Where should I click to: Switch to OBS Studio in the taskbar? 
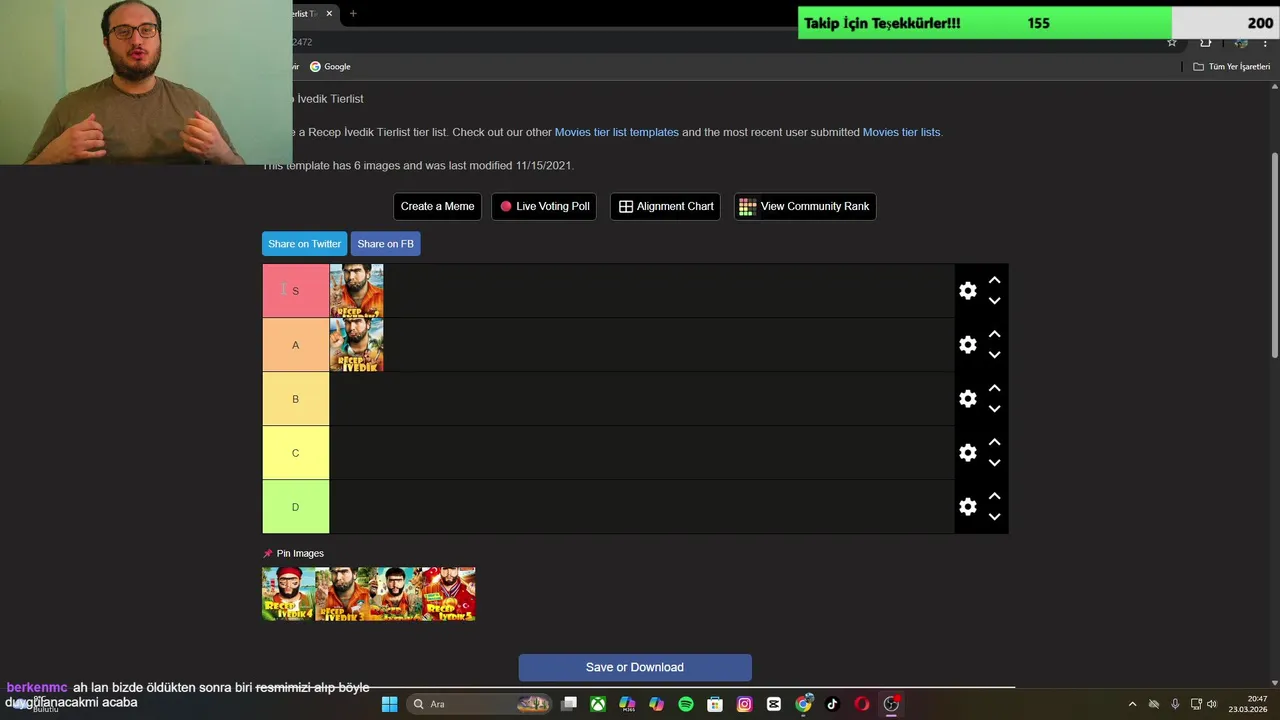[x=891, y=704]
